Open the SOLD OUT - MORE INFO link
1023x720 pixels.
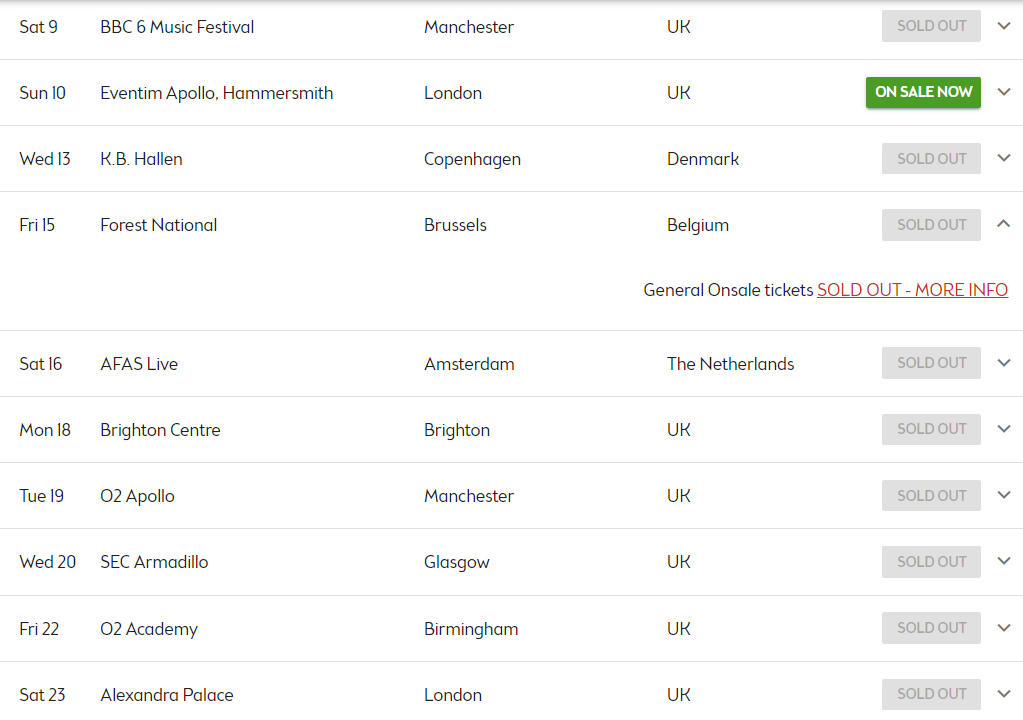pos(912,290)
